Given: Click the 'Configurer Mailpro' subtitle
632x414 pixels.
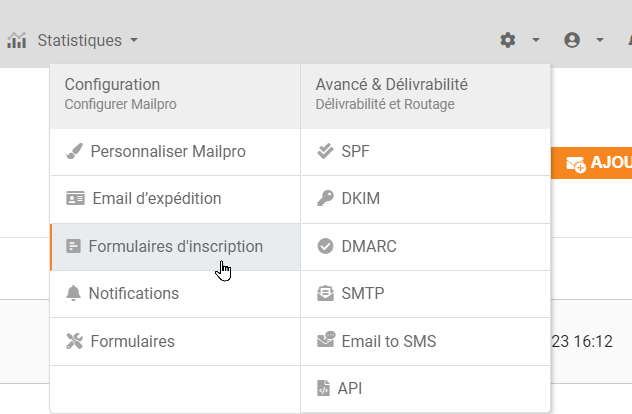Looking at the screenshot, I should pos(121,104).
